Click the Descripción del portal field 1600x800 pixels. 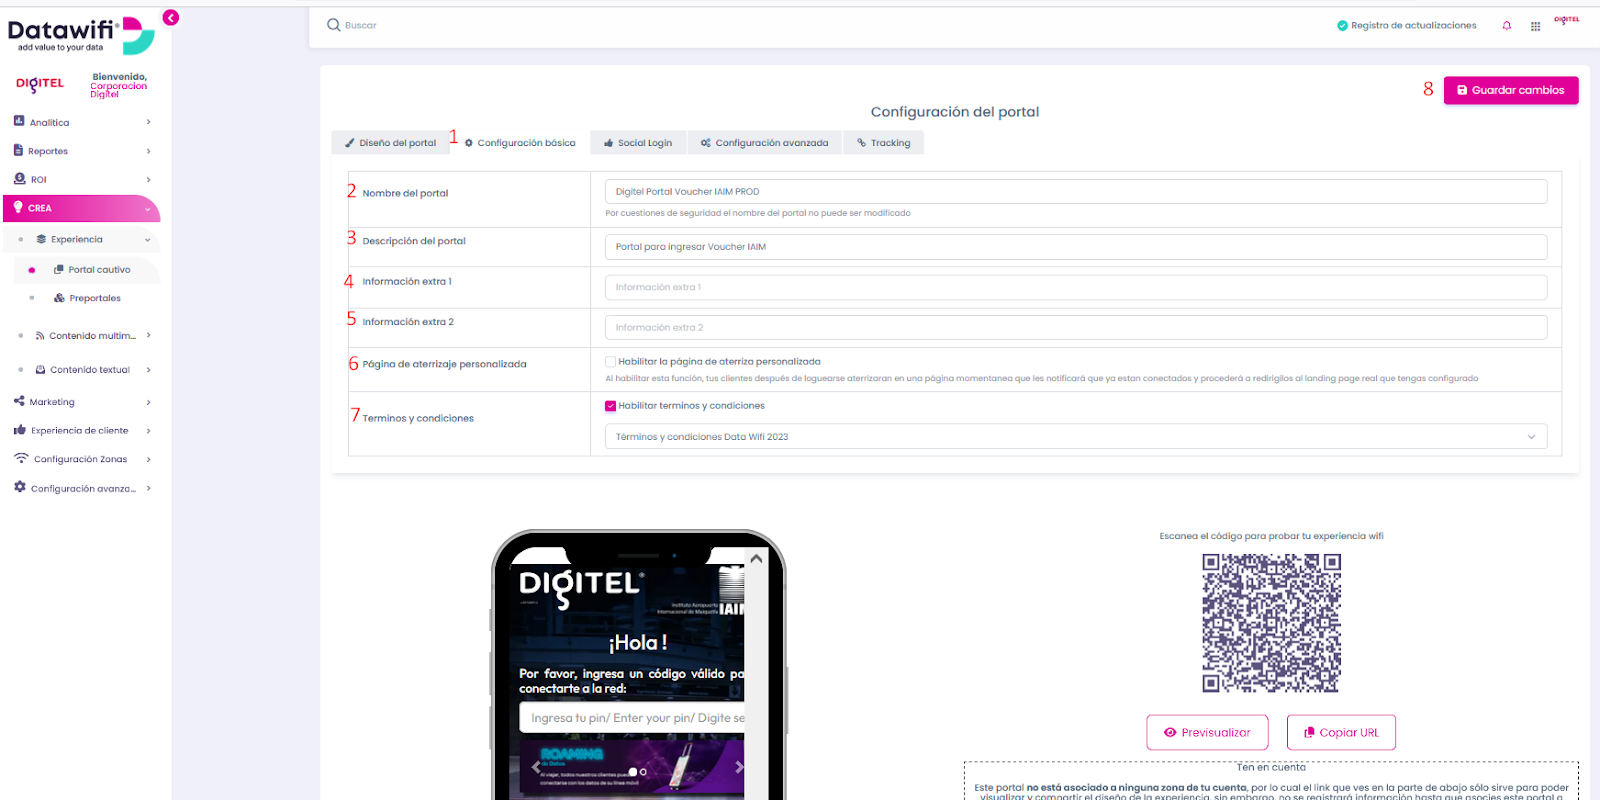coord(1076,247)
